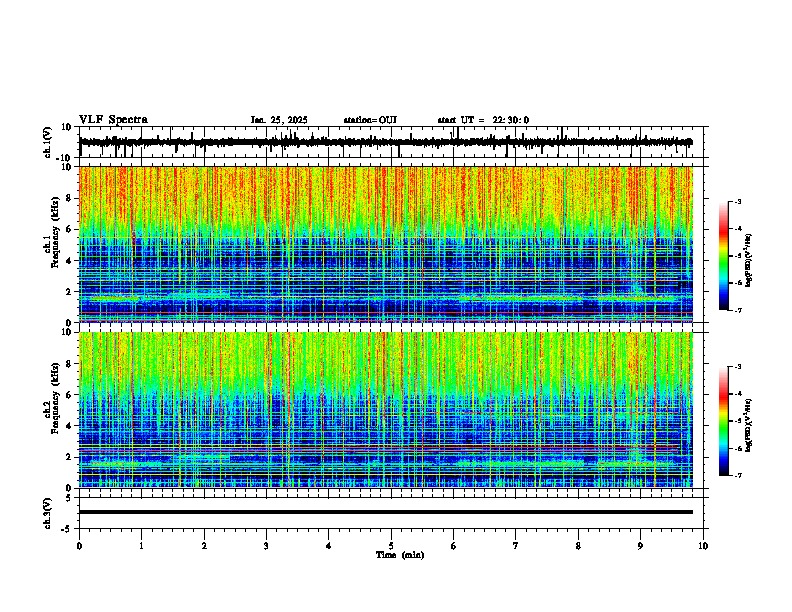Viewport: 792px width, 612px height.
Task: Click time axis tick label "3"
Action: (x=266, y=546)
